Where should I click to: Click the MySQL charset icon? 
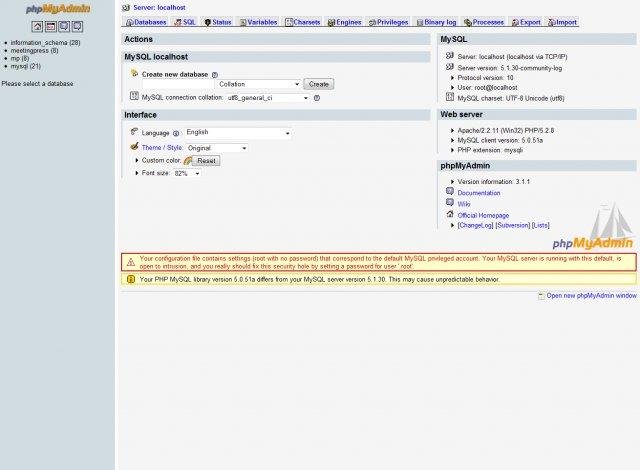pyautogui.click(x=450, y=97)
